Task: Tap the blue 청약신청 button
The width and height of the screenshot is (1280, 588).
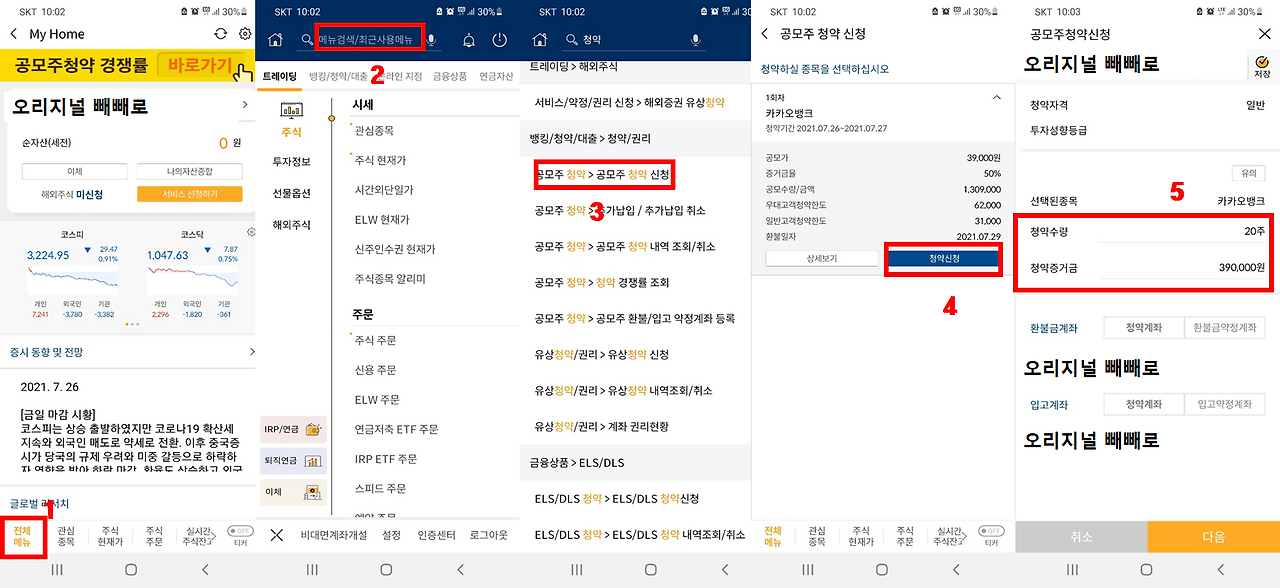Action: point(943,257)
